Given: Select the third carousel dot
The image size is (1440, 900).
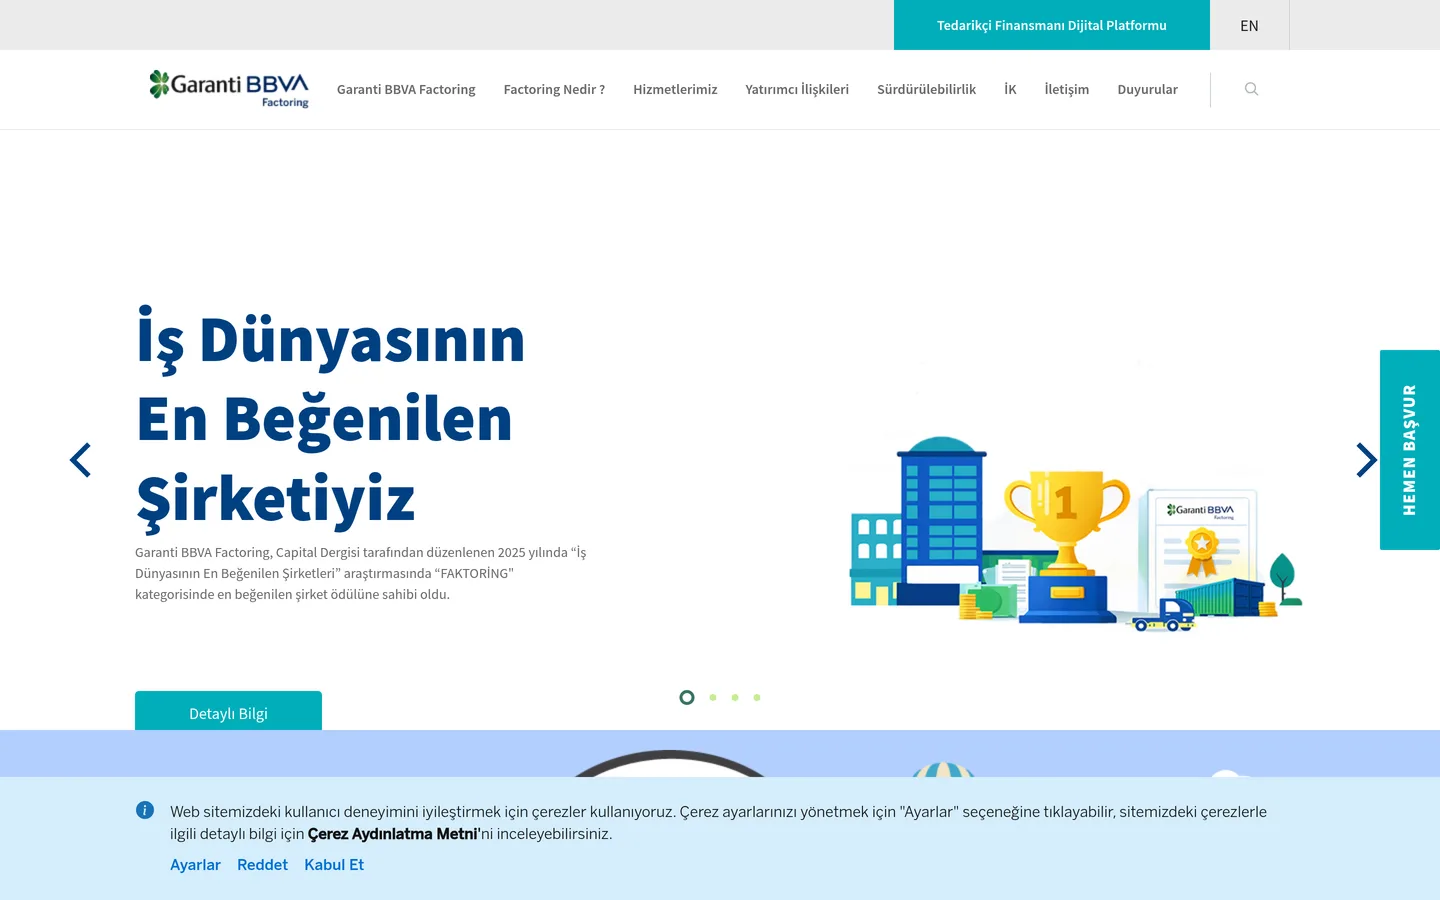Looking at the screenshot, I should (735, 697).
